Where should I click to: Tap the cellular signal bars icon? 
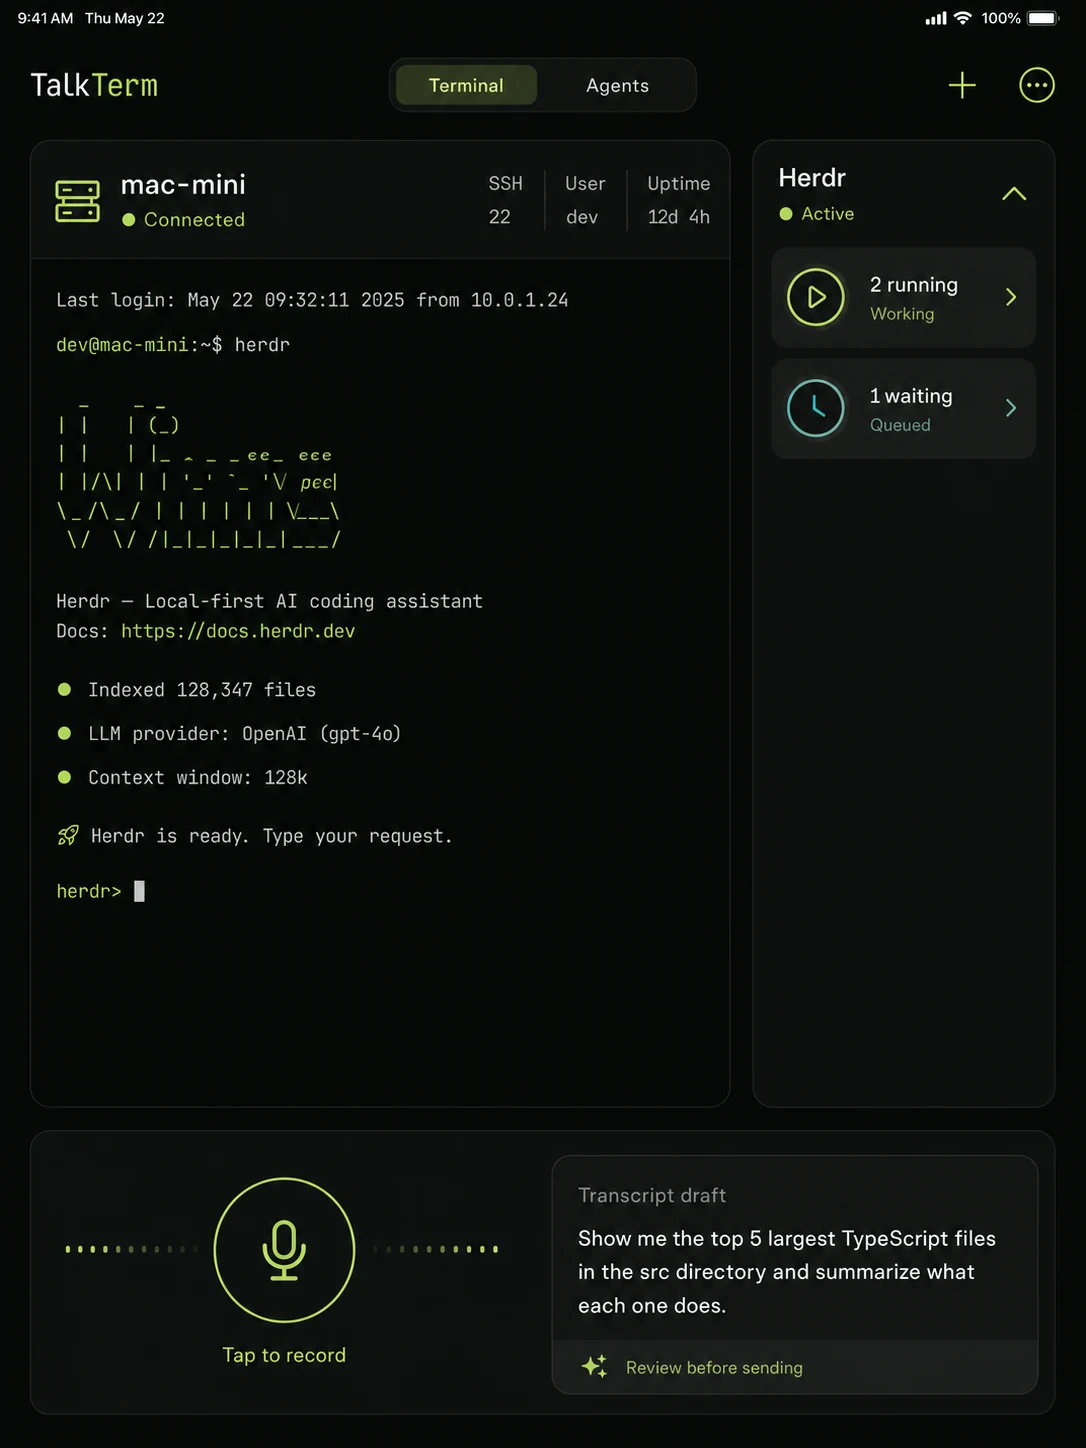click(x=936, y=18)
